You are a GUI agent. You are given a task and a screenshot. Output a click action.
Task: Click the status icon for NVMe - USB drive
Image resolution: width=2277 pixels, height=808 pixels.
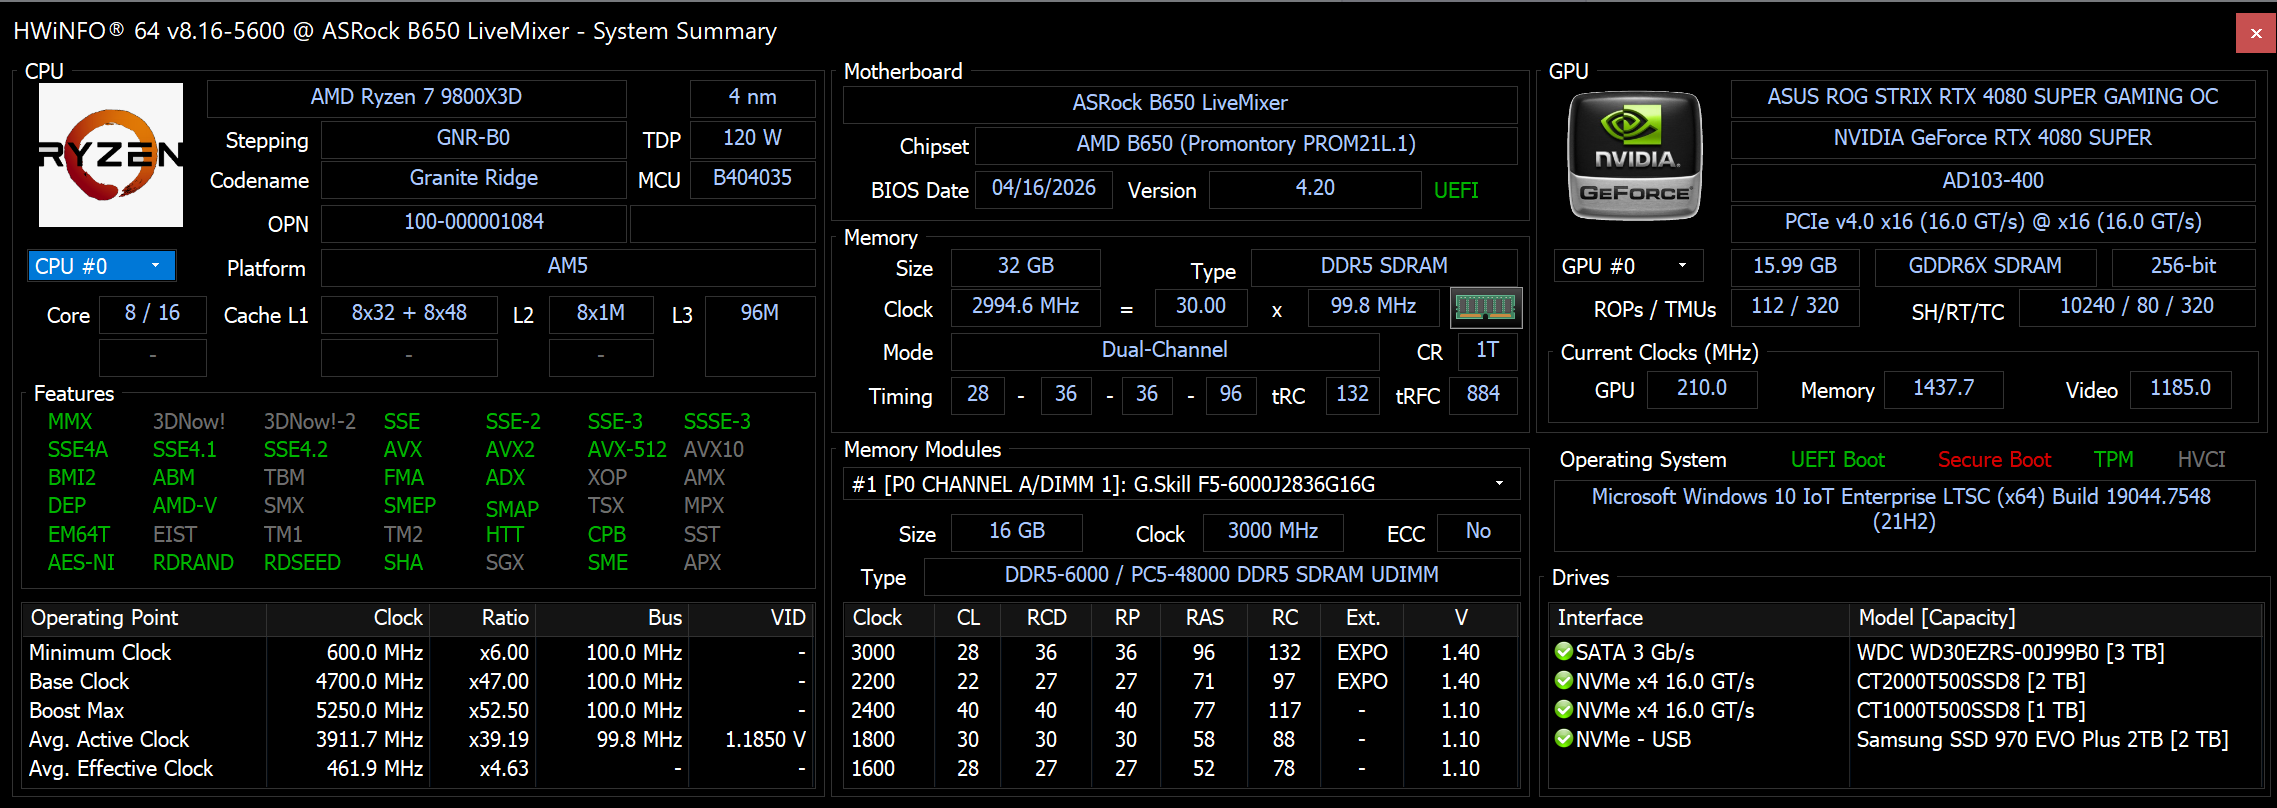coord(1564,739)
